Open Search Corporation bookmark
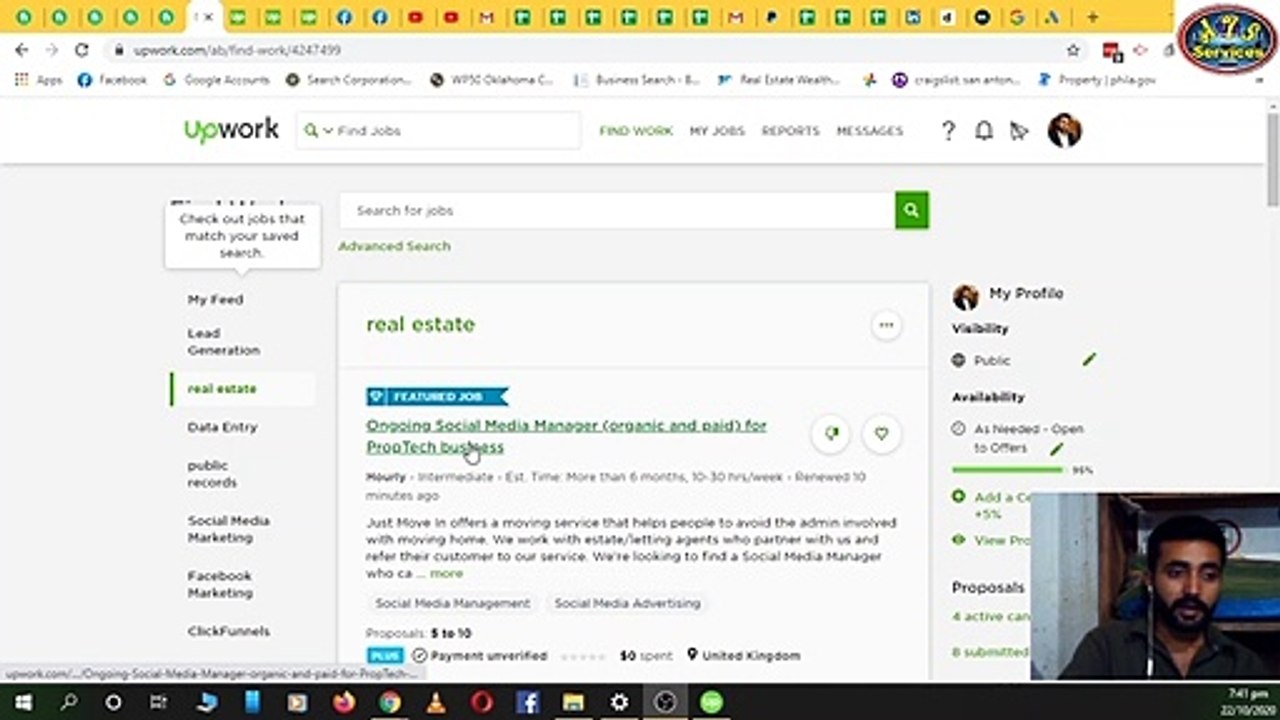 coord(348,80)
